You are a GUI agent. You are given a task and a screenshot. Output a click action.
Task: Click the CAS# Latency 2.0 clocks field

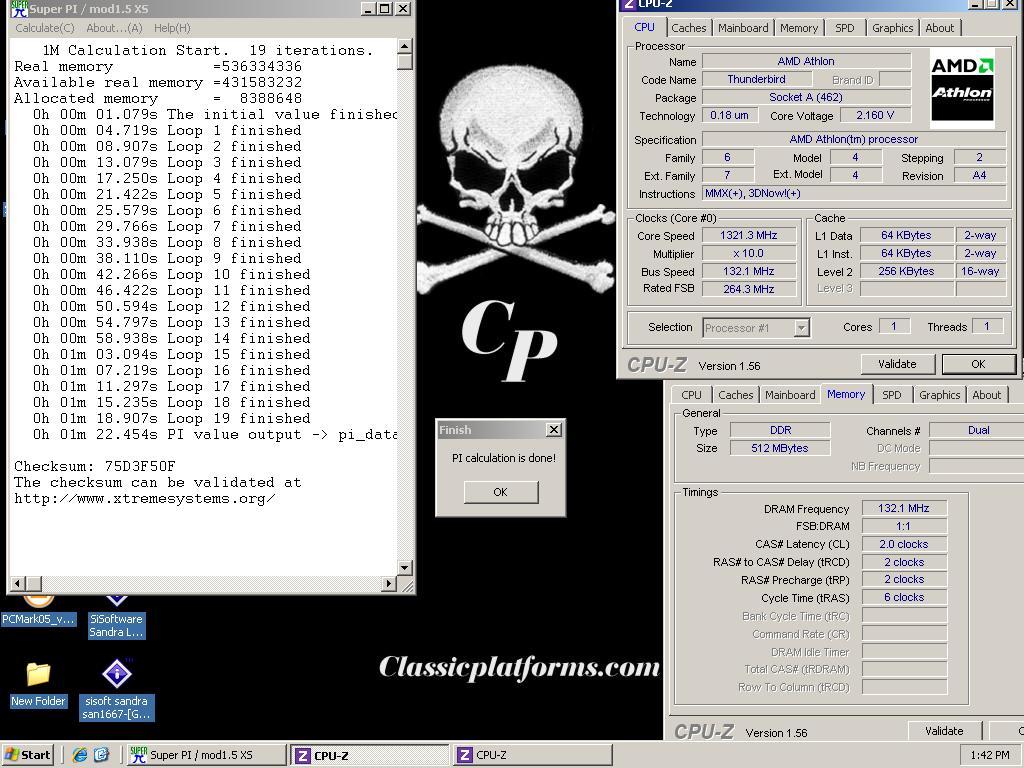(x=904, y=544)
